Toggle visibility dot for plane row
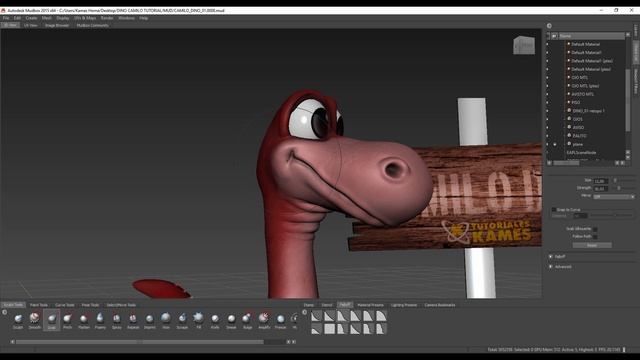 (x=548, y=144)
